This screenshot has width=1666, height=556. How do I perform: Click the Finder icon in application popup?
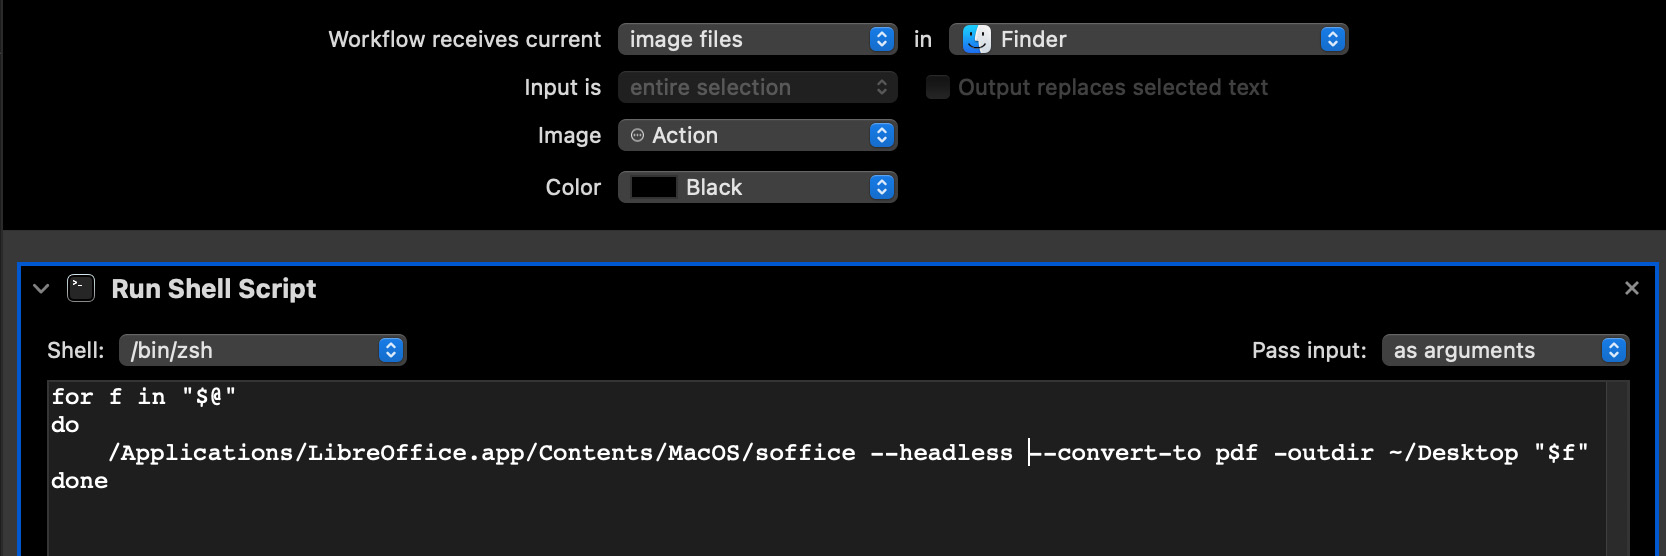point(976,39)
